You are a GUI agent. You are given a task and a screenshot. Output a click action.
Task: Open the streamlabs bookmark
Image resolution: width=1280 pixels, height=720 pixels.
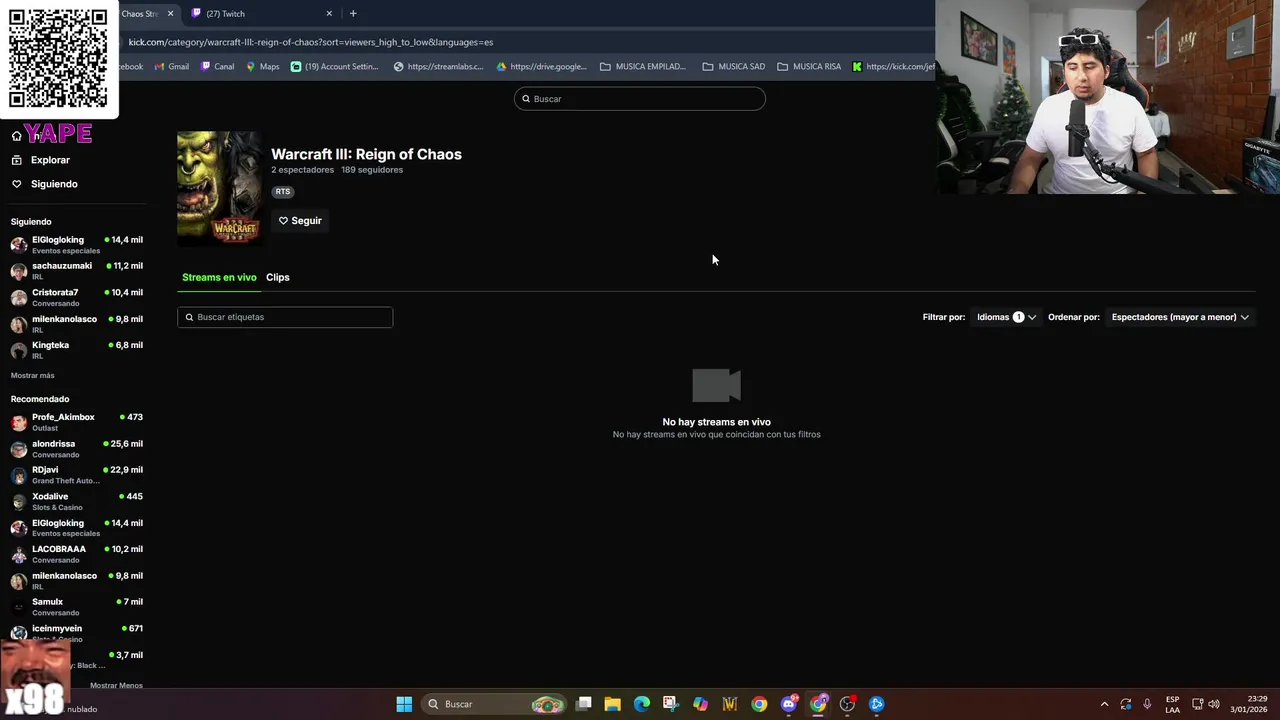click(x=438, y=67)
